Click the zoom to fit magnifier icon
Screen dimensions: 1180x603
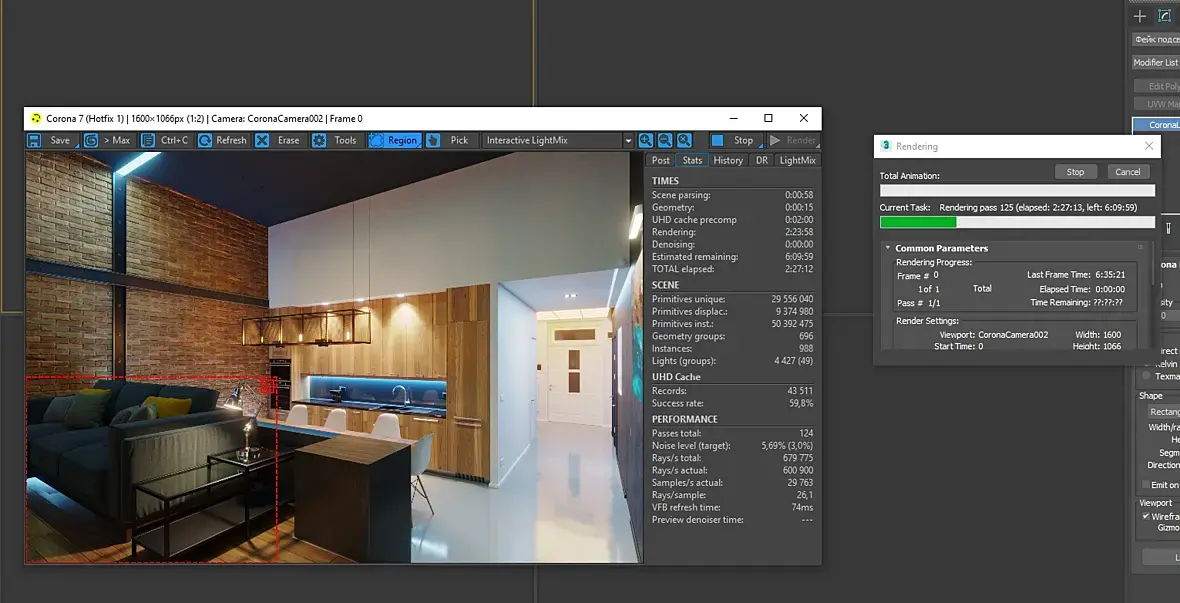click(x=684, y=140)
